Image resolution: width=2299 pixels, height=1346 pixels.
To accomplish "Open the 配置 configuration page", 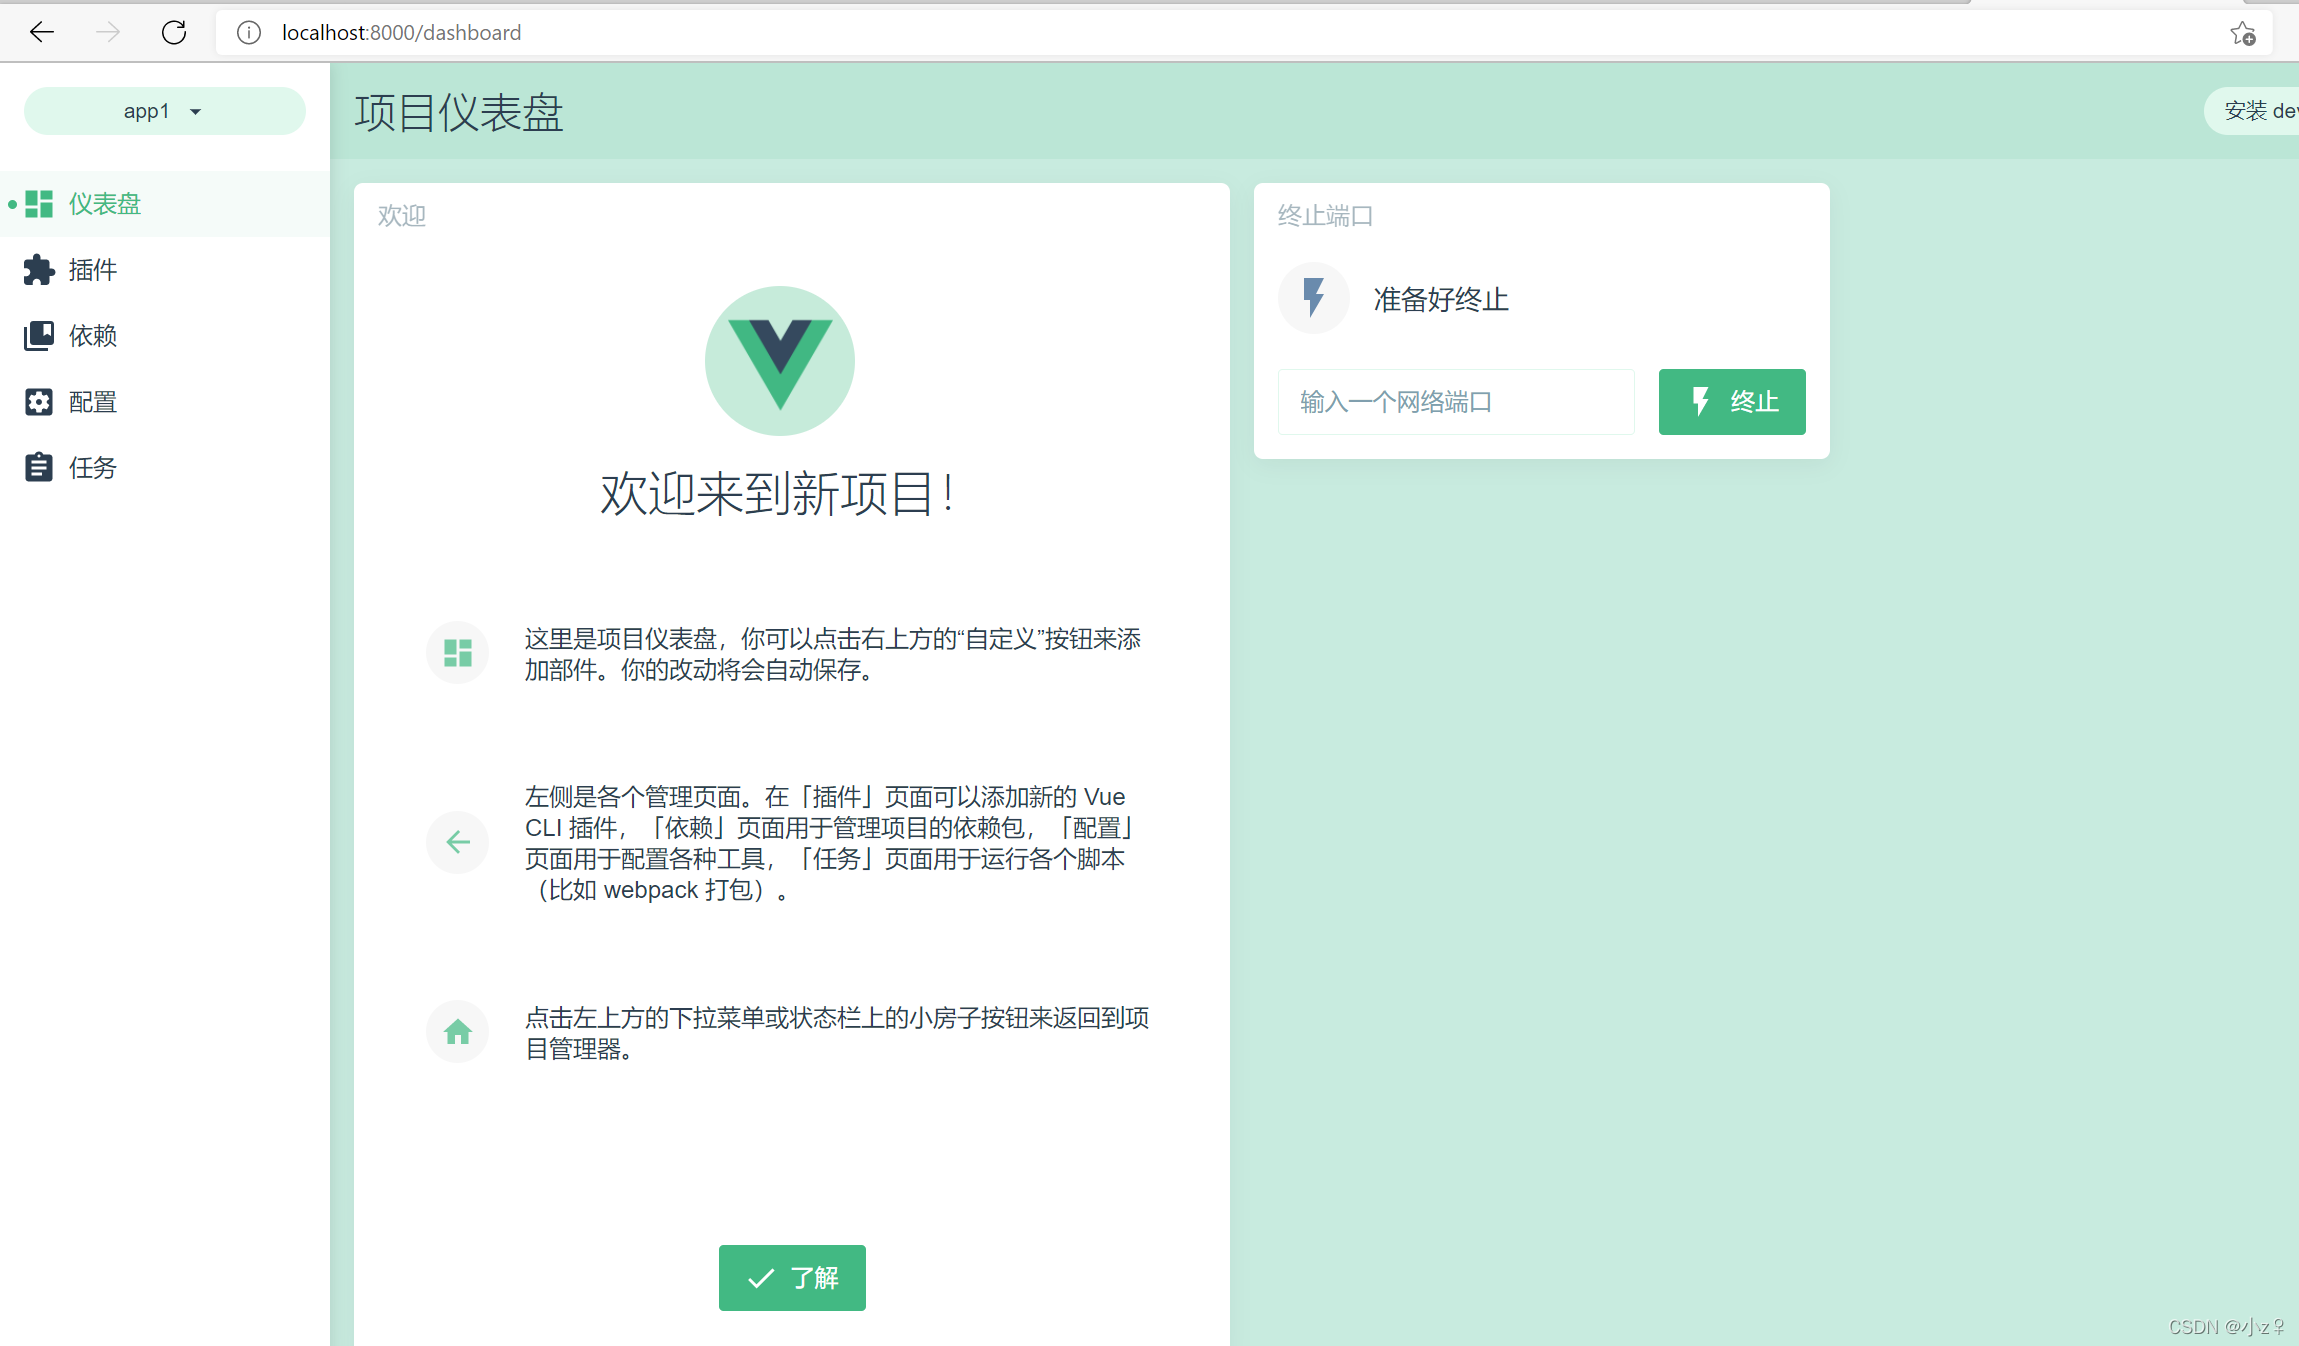I will pyautogui.click(x=39, y=401).
